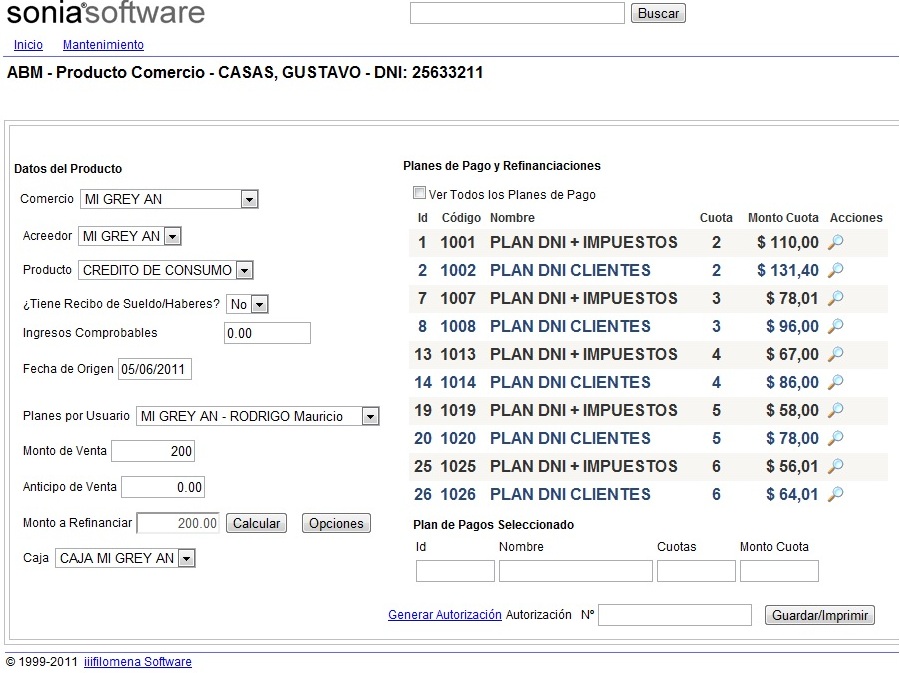Focus the top search text box
Image resolution: width=900 pixels, height=673 pixels.
517,13
